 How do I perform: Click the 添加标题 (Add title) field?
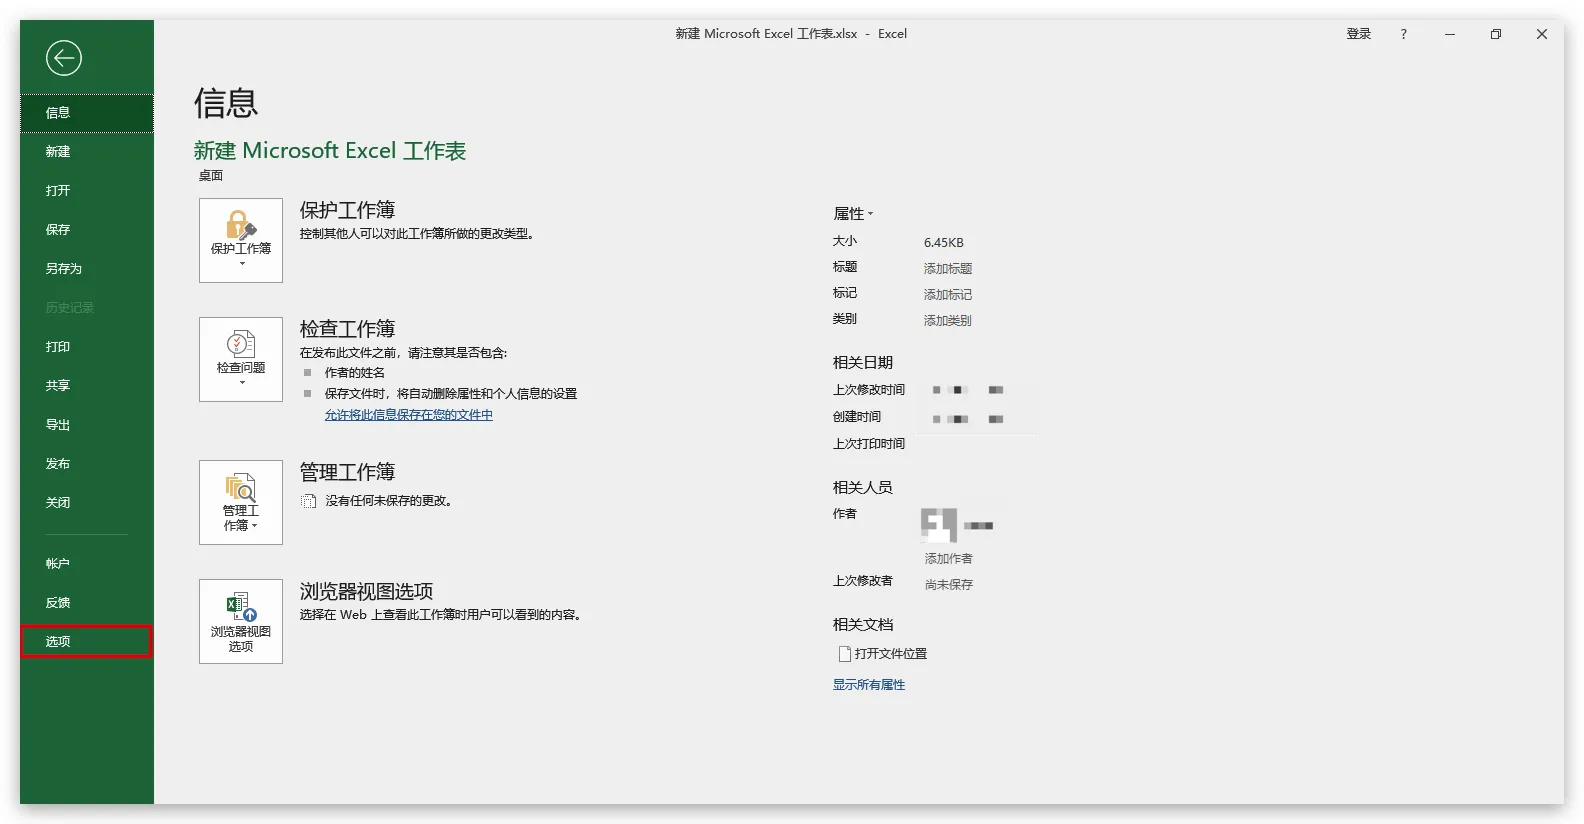coord(947,269)
